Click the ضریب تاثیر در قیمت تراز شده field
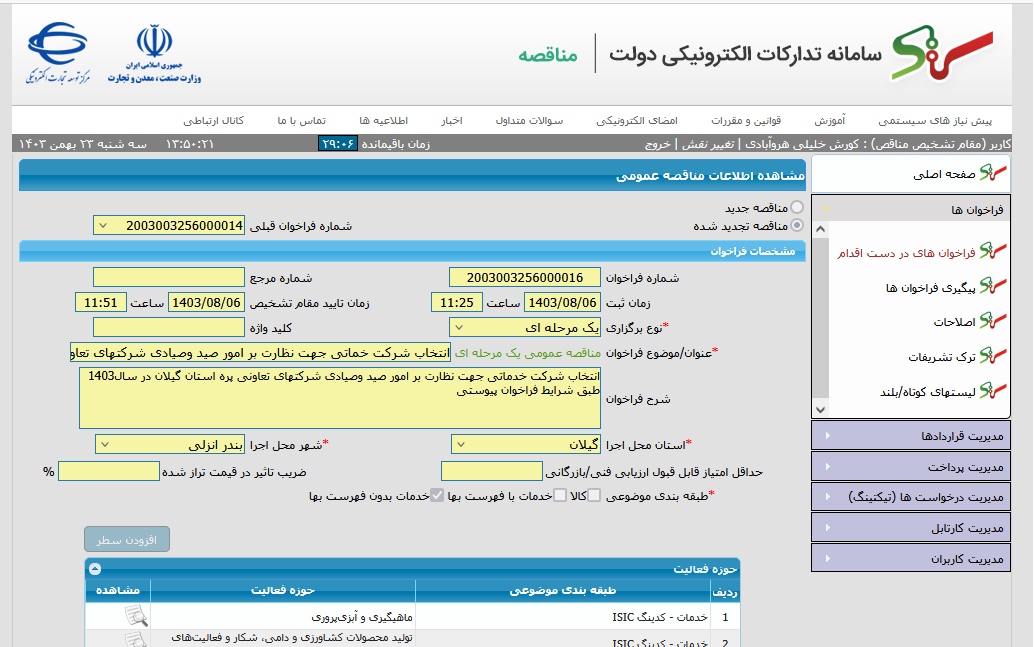Screen dimensions: 1034x647 tap(109, 471)
